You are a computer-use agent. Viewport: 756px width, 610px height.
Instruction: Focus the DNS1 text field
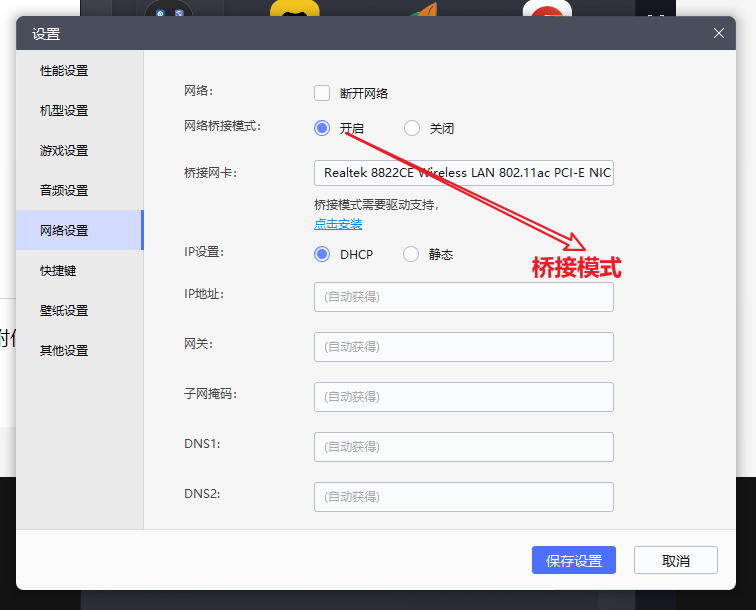click(x=463, y=447)
